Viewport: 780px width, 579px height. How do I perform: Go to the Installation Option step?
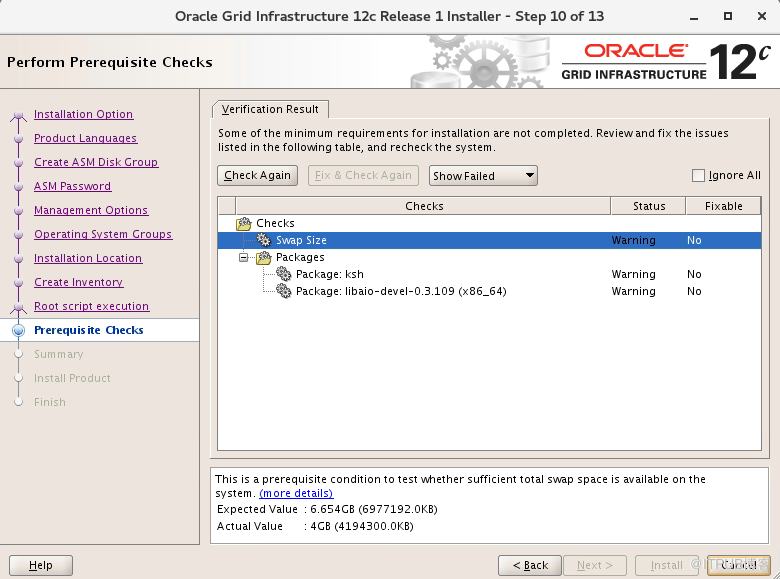click(x=84, y=114)
